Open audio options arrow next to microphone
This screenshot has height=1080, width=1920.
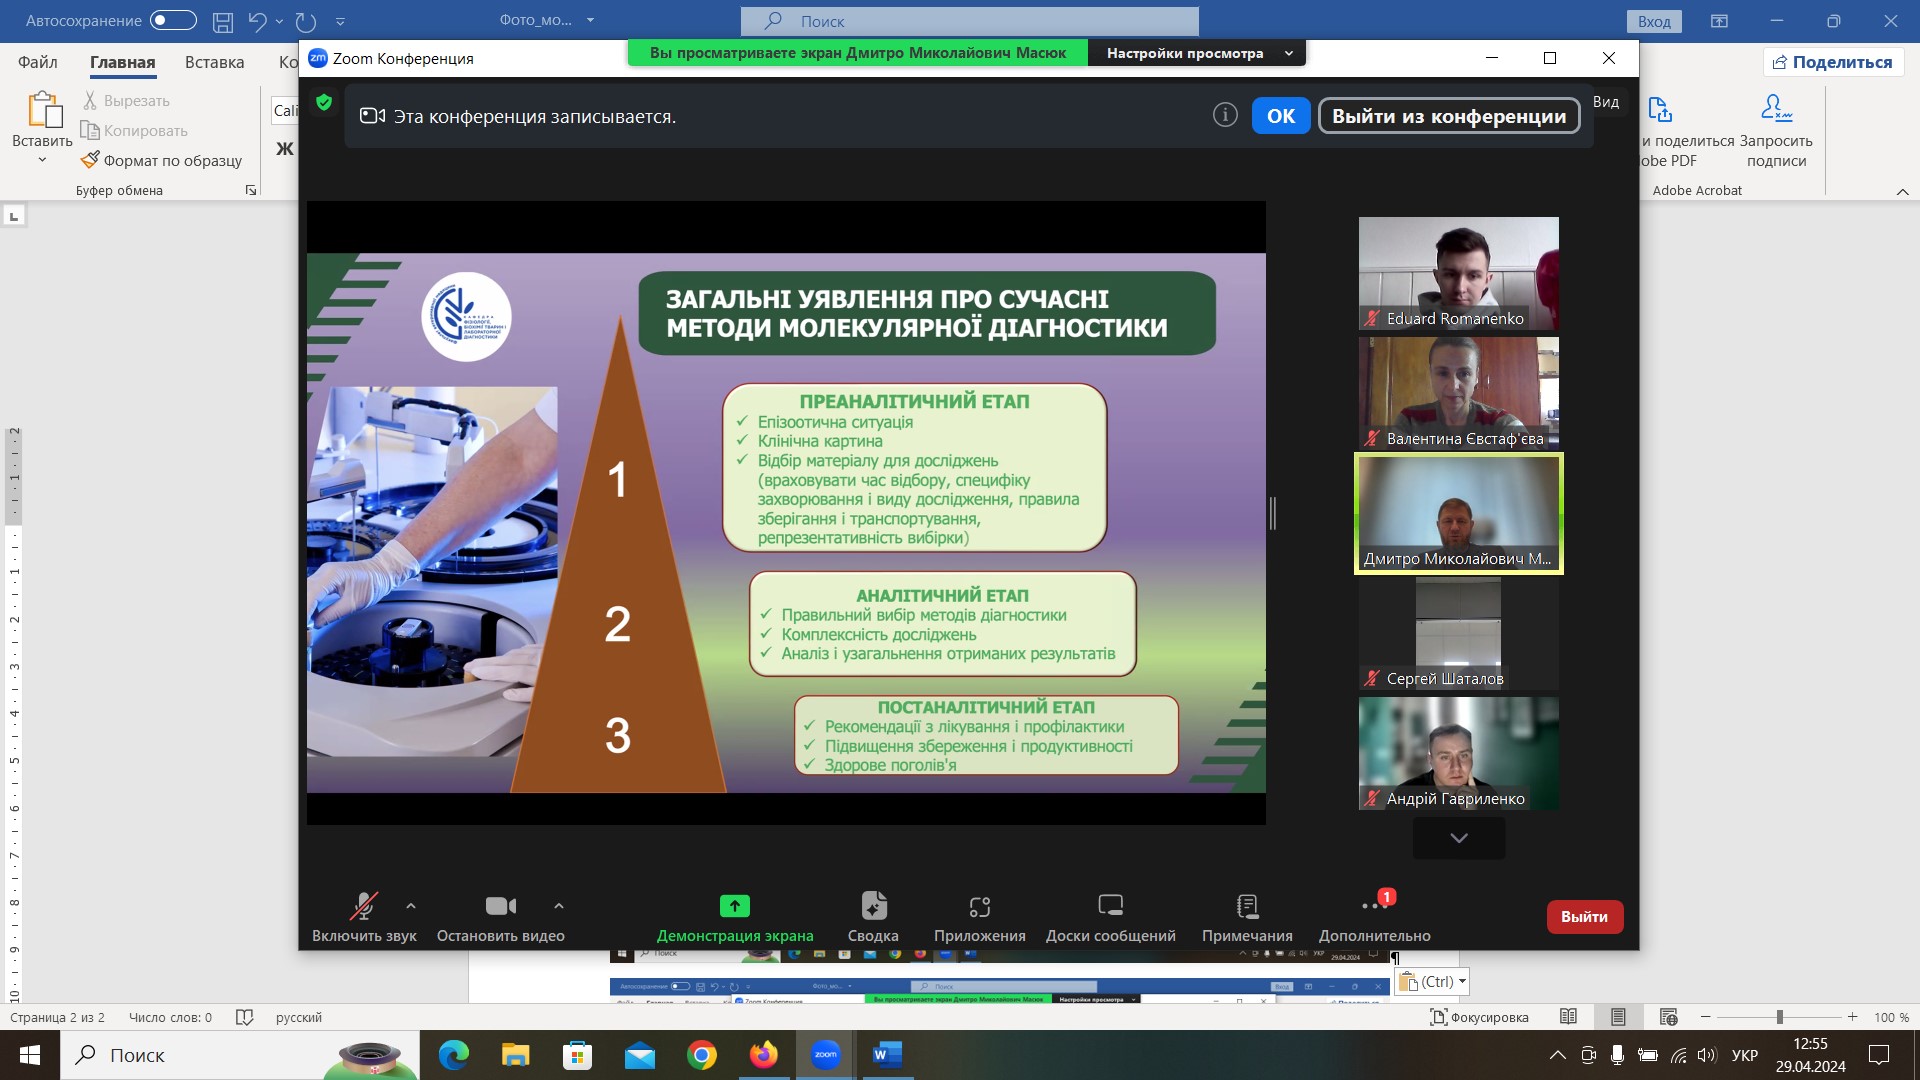pos(411,906)
